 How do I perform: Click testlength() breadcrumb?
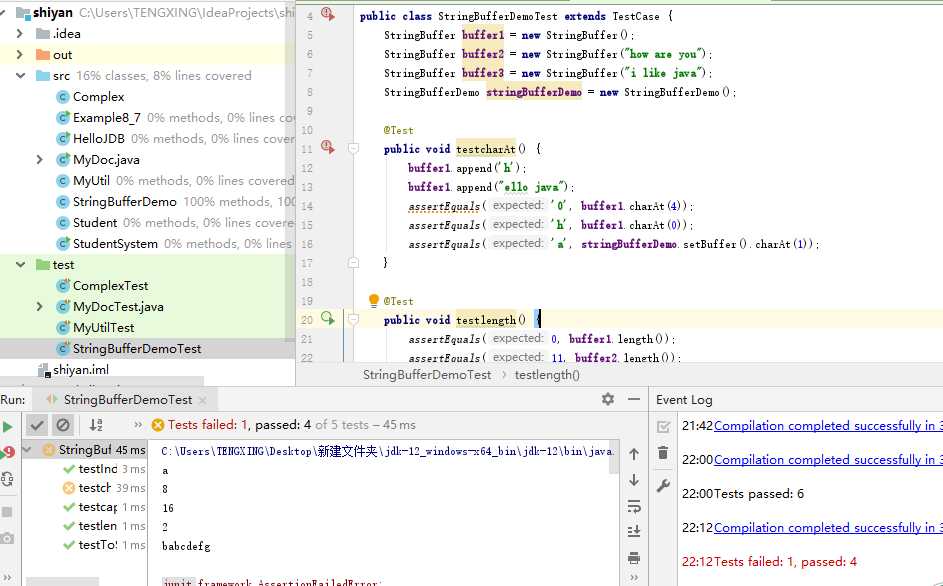pos(547,375)
